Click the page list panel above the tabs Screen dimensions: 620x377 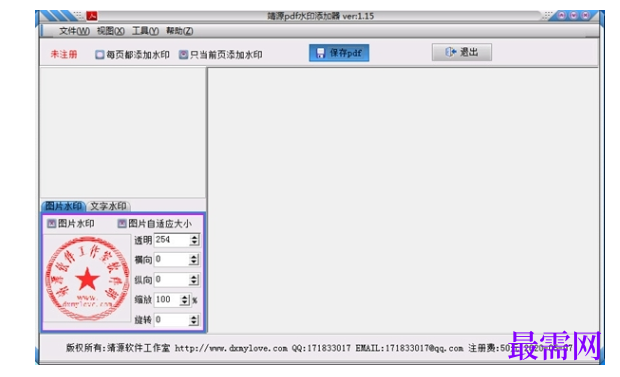point(123,133)
